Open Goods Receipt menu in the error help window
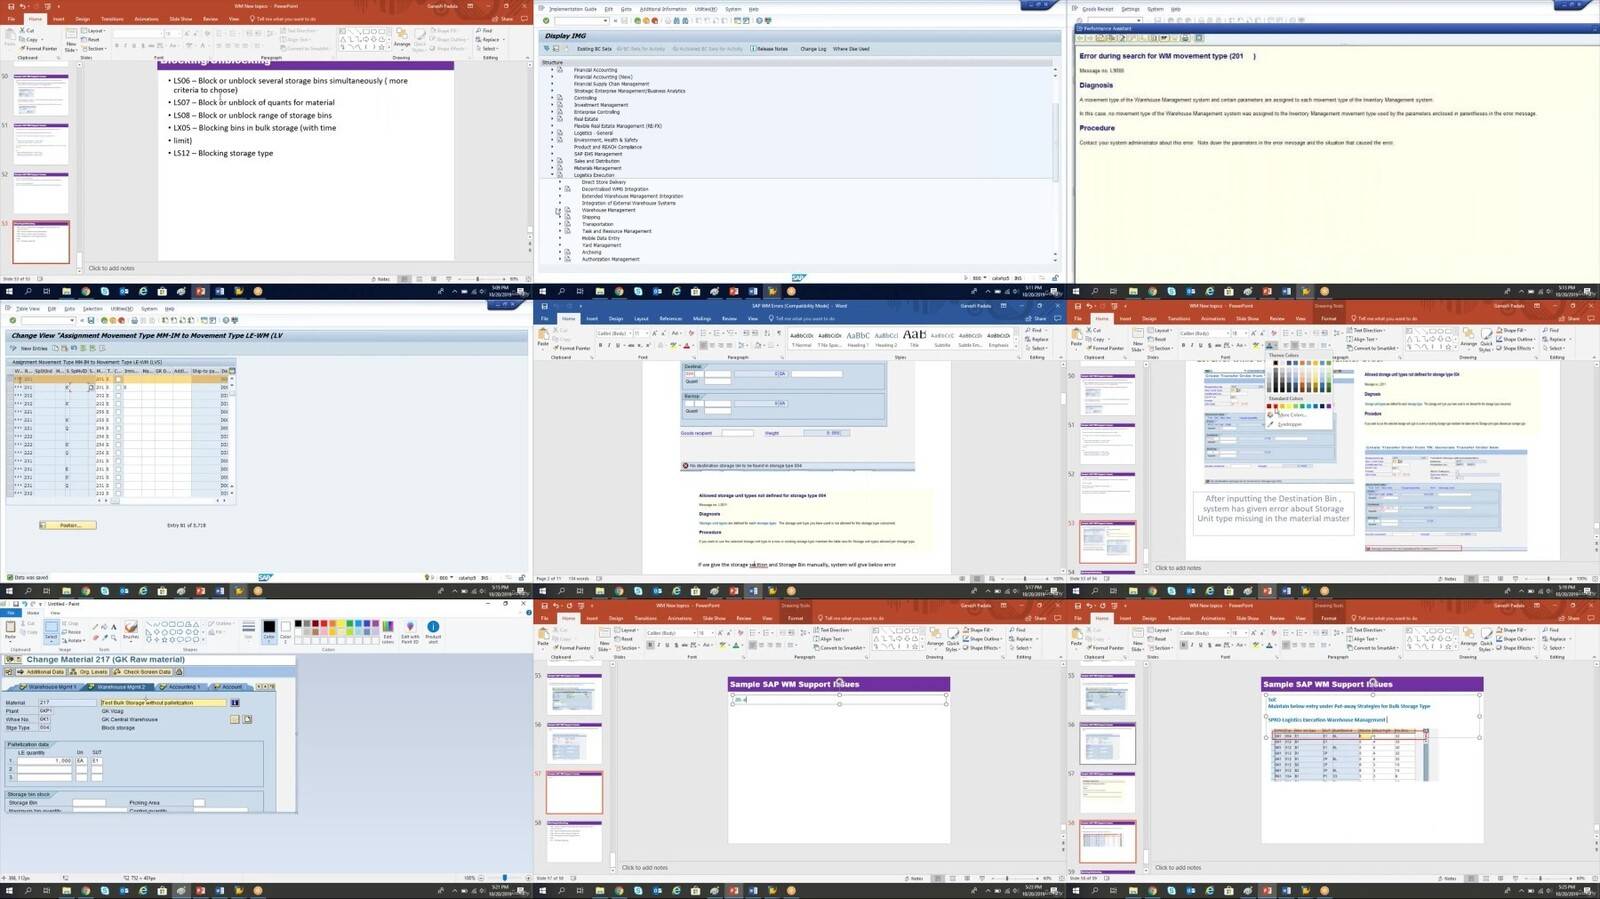 pyautogui.click(x=1097, y=9)
